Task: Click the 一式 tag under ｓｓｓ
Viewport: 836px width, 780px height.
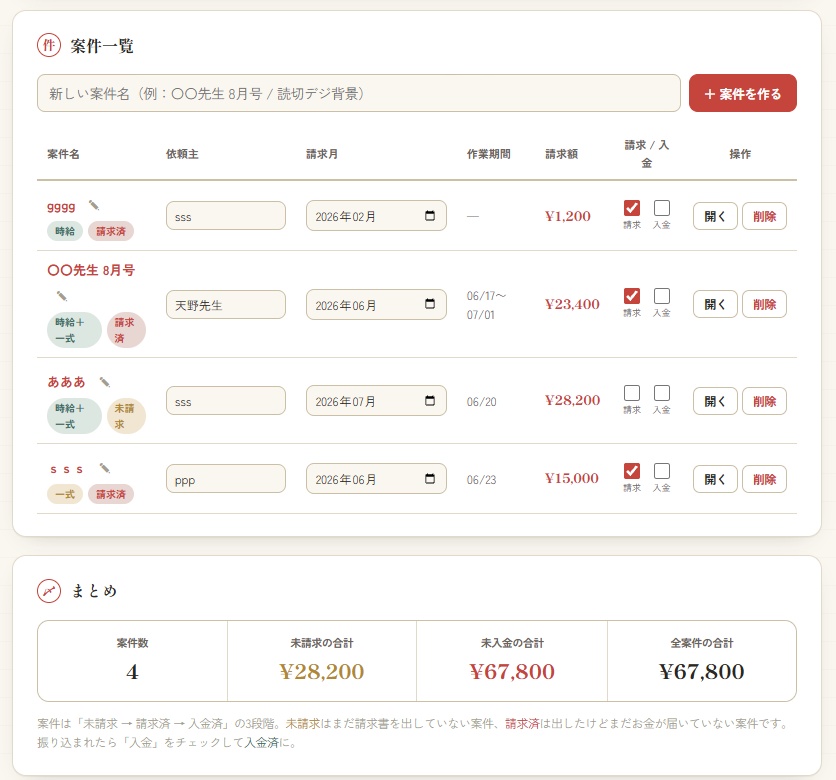Action: (x=65, y=494)
